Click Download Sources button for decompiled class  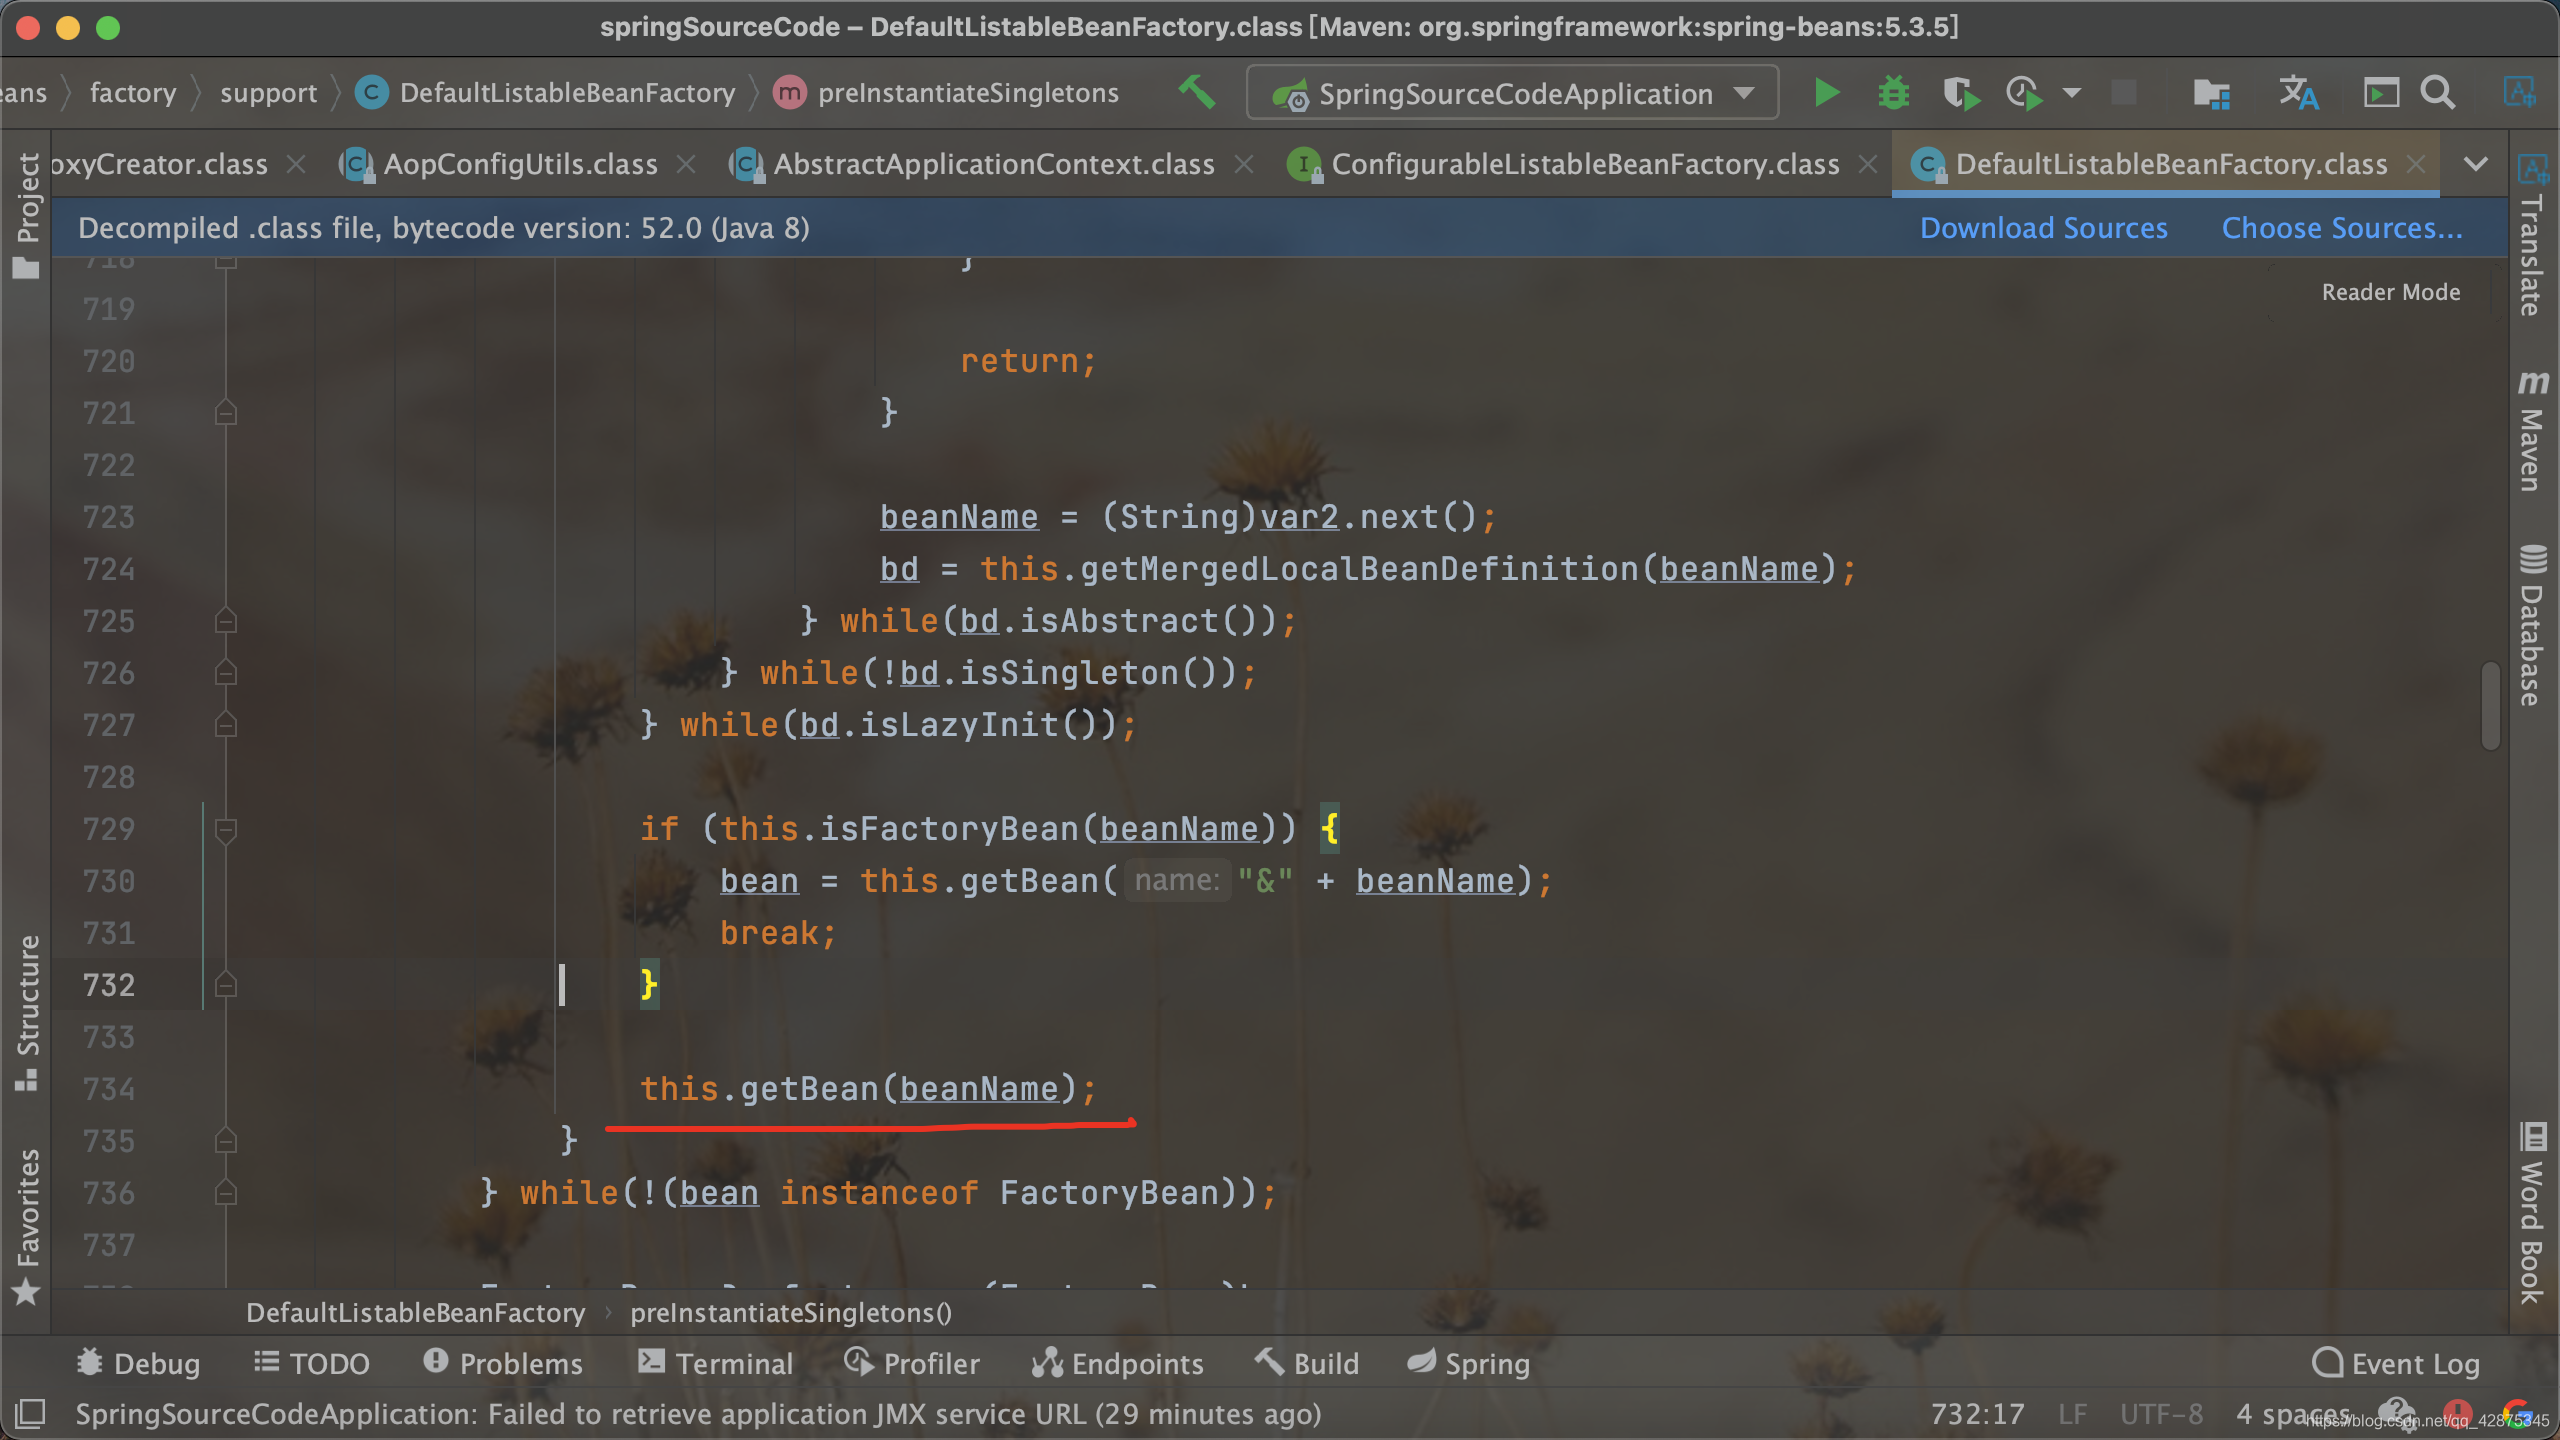tap(2043, 229)
